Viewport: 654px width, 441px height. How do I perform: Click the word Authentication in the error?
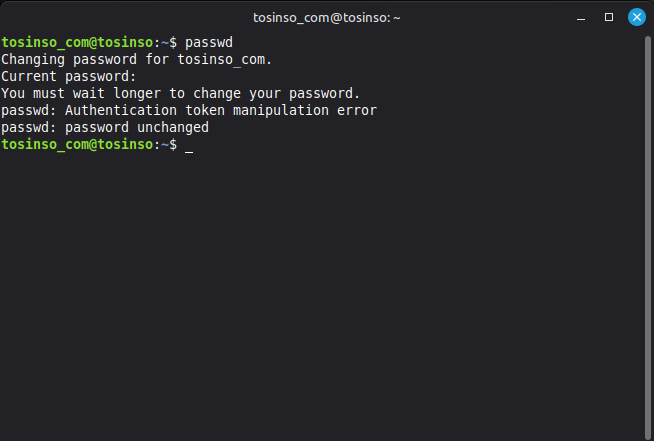pyautogui.click(x=122, y=111)
